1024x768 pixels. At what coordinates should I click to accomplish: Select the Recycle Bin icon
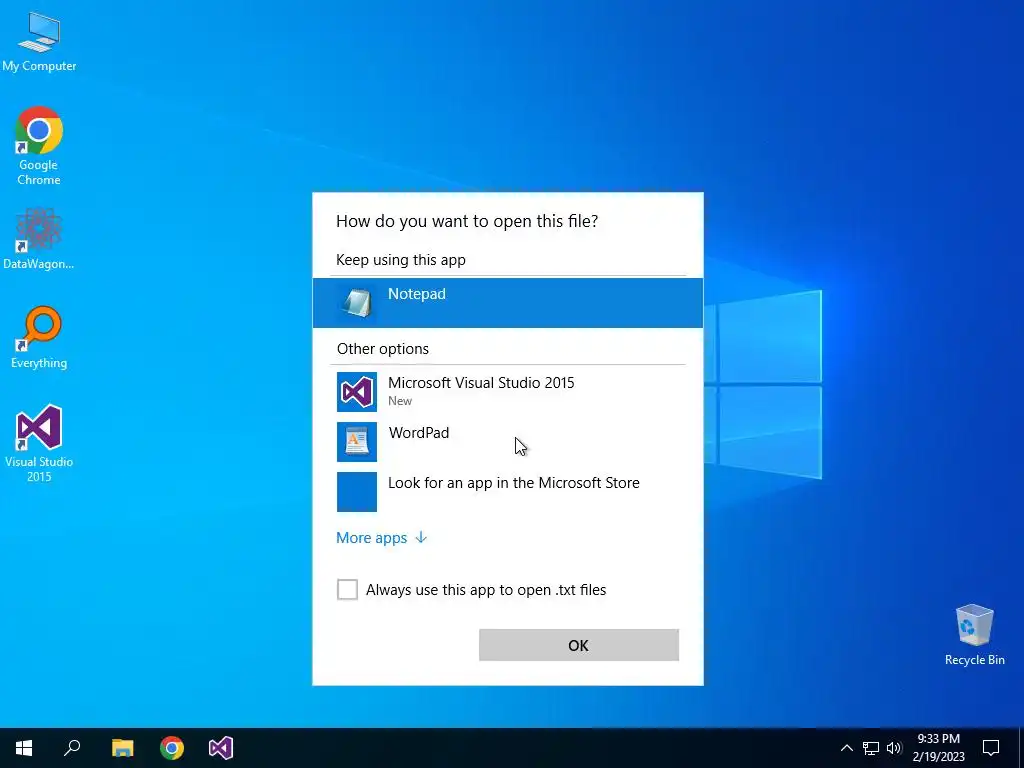pyautogui.click(x=974, y=635)
